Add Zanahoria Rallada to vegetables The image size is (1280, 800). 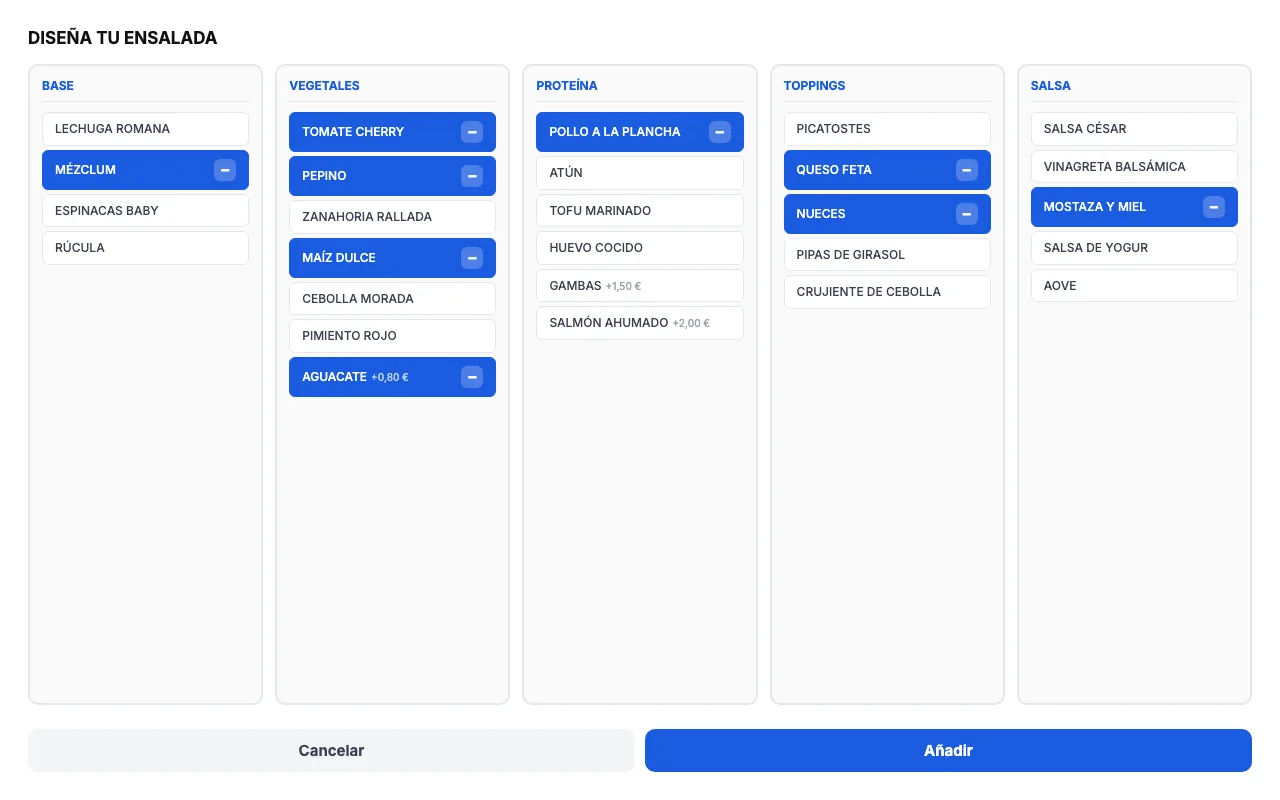(x=392, y=217)
